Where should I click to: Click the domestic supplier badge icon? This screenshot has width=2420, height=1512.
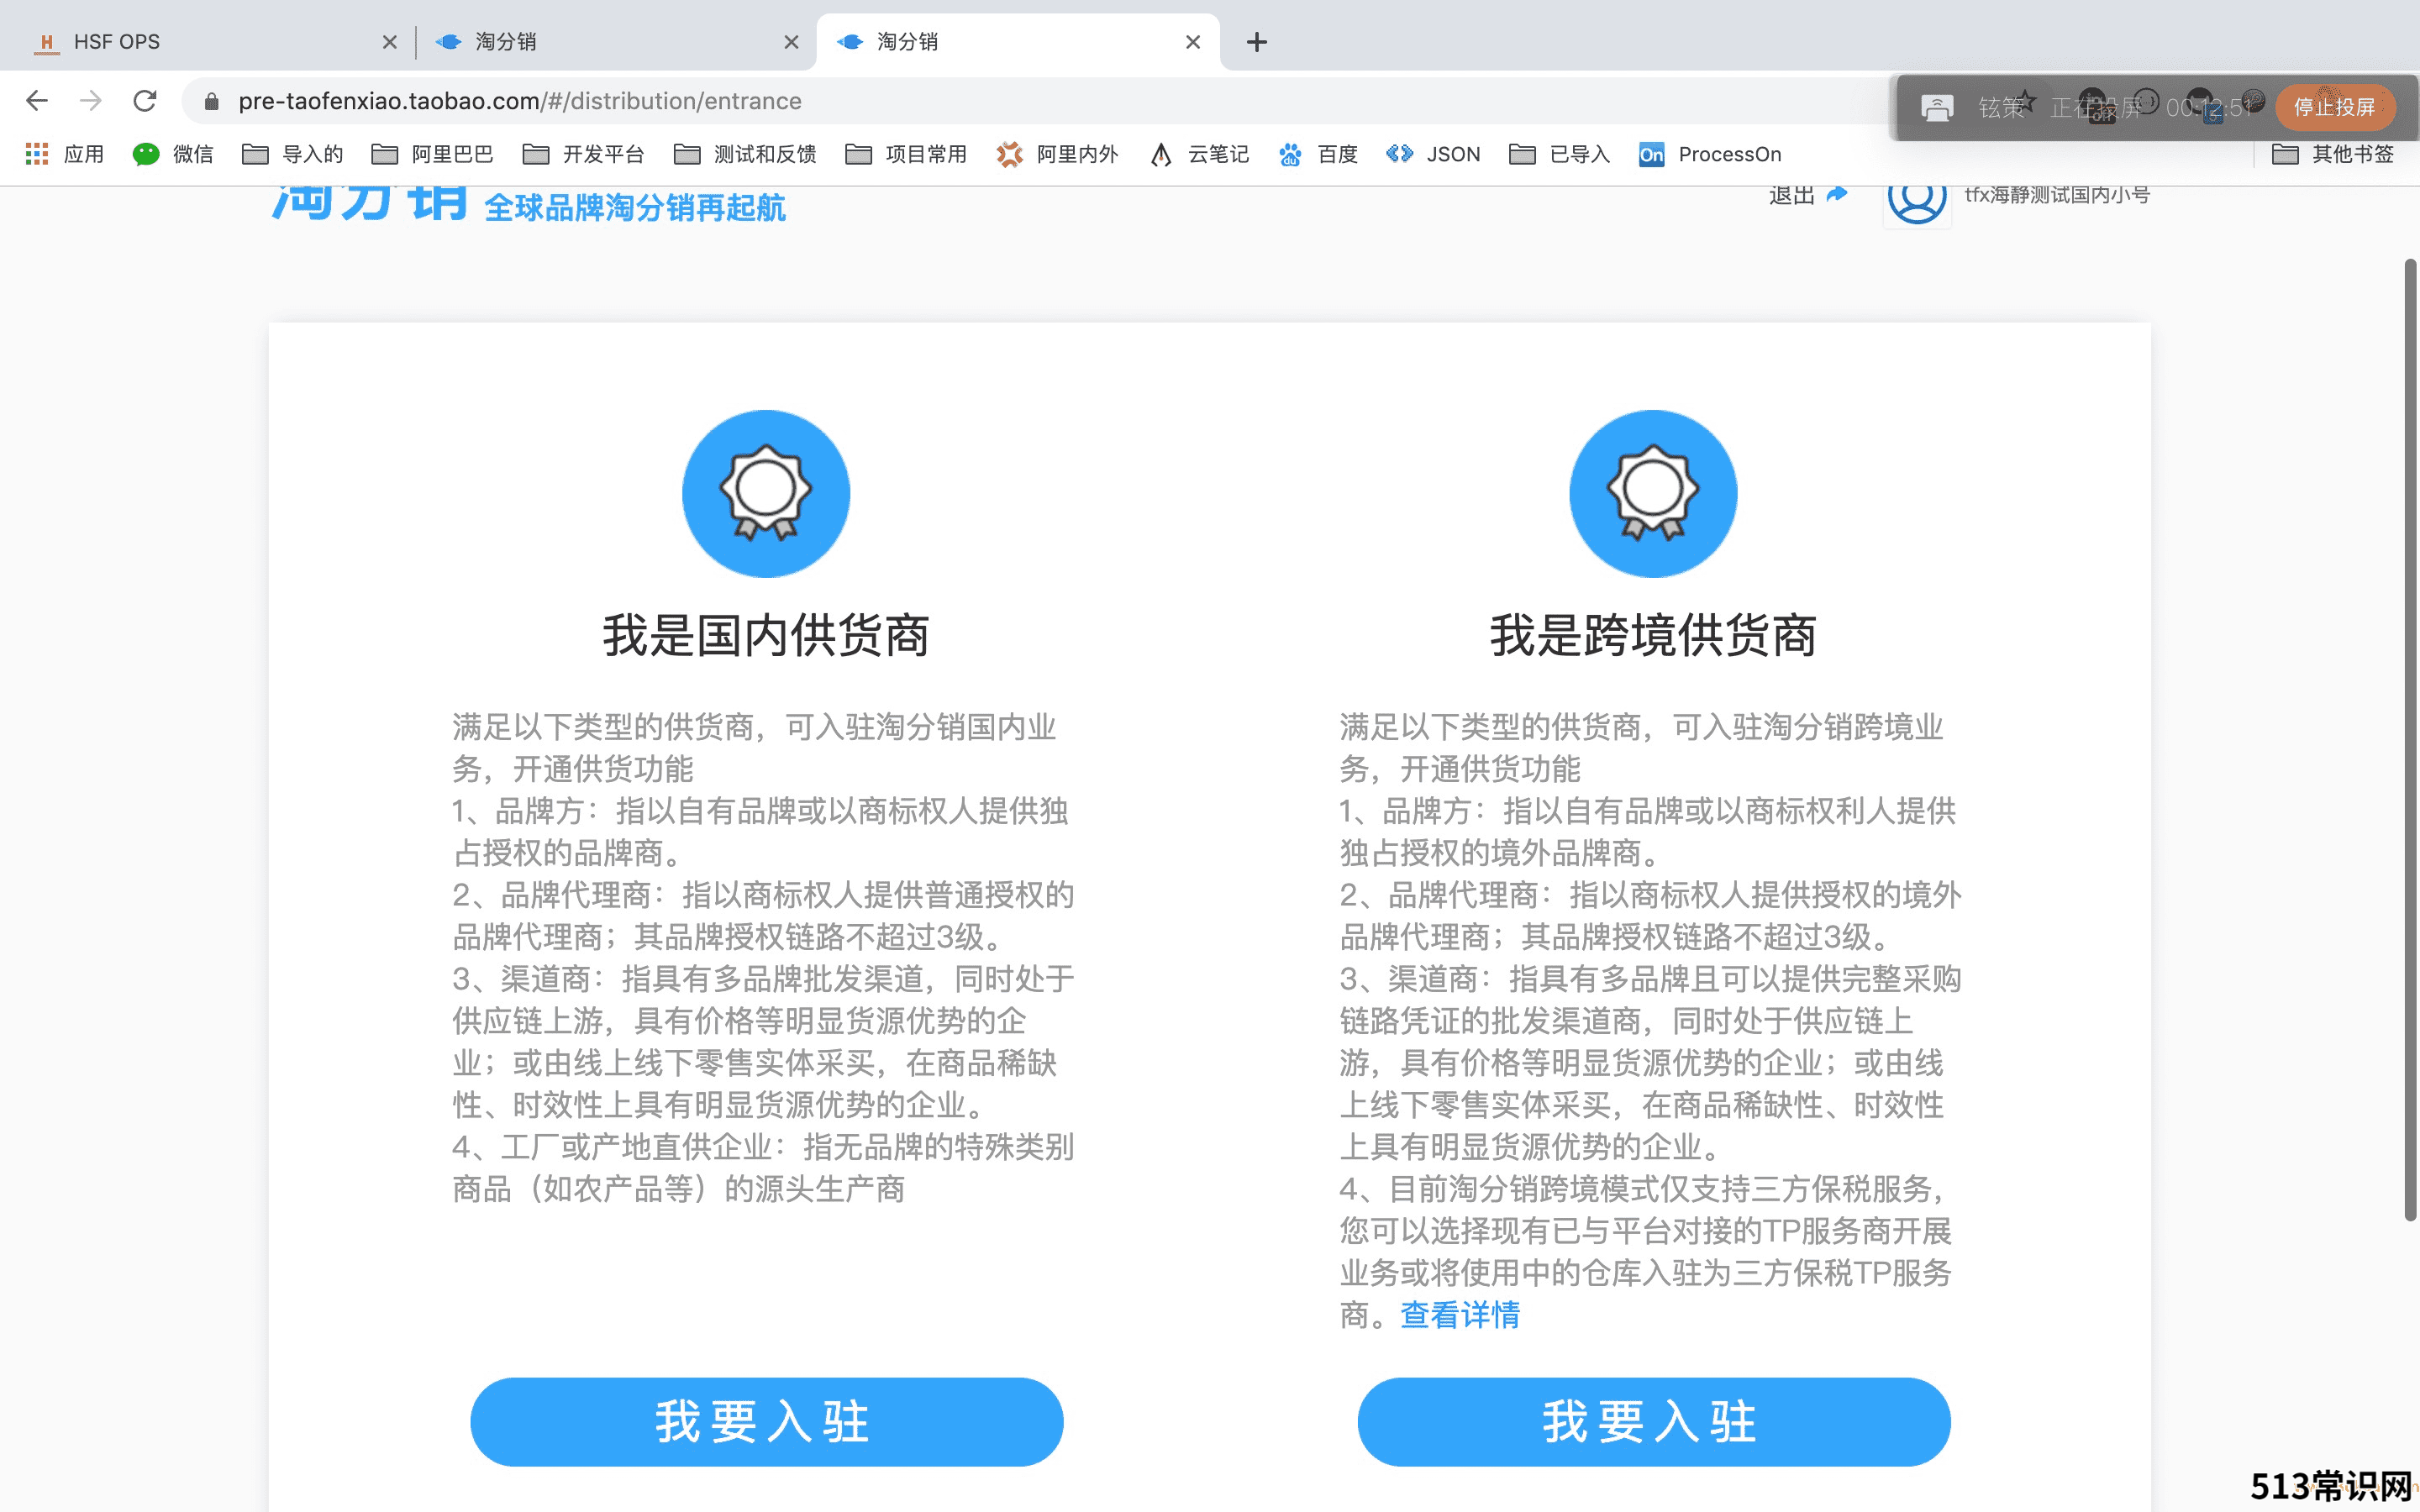766,493
